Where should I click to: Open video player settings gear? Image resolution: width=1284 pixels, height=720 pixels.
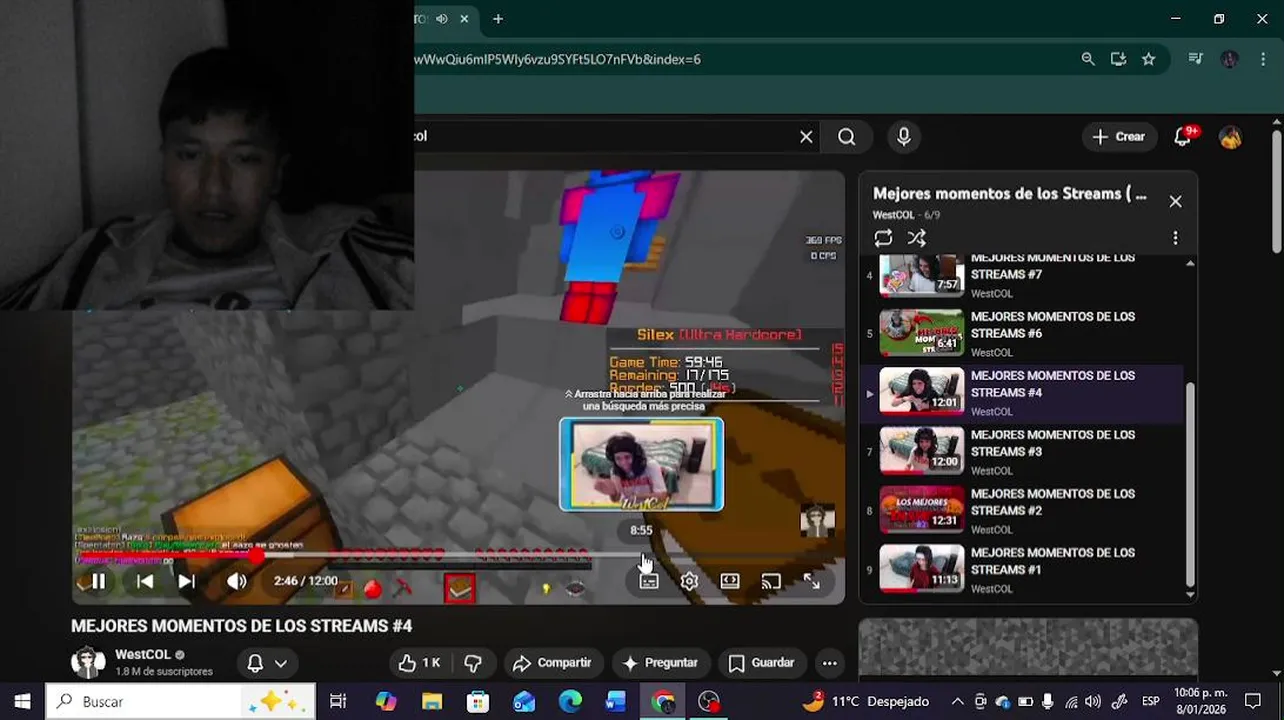pos(689,581)
